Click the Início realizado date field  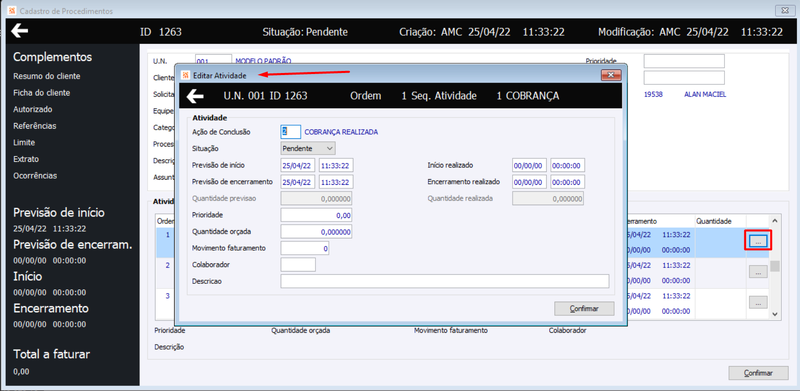click(530, 165)
